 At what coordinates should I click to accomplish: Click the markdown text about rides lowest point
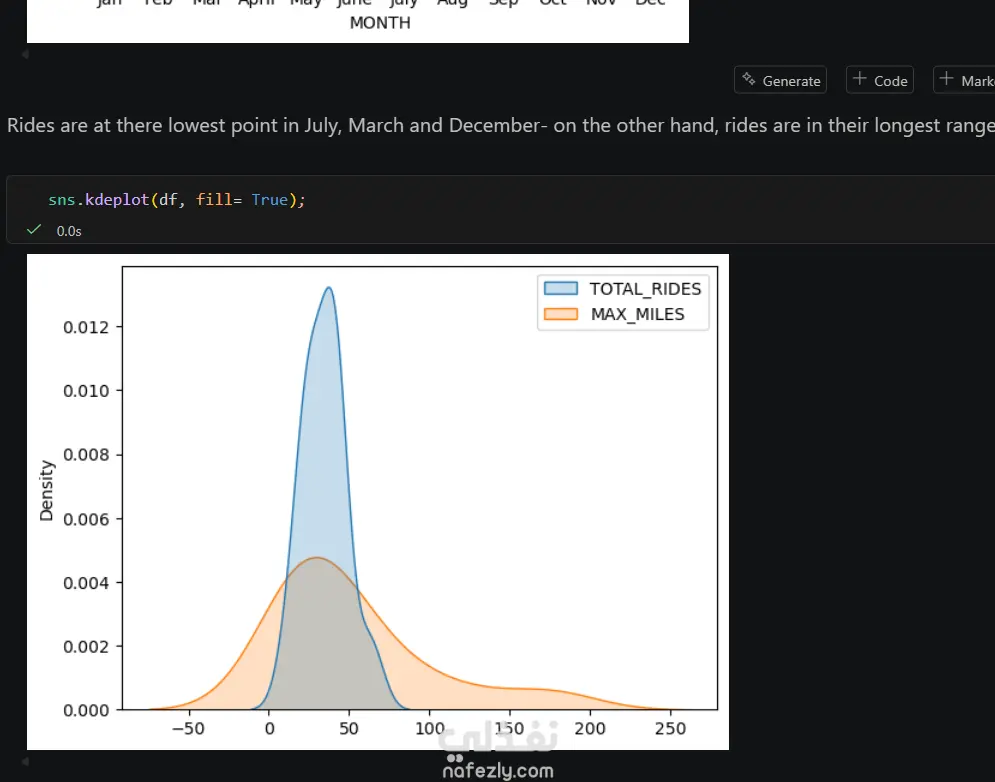tap(501, 126)
